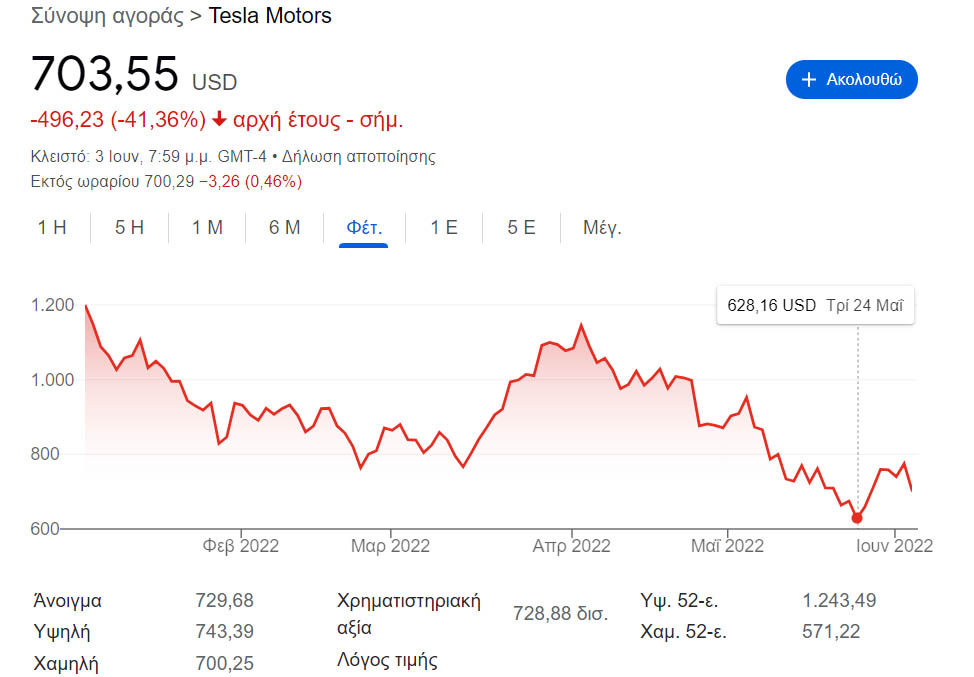Choose the 5 Ε five-year range

[521, 227]
